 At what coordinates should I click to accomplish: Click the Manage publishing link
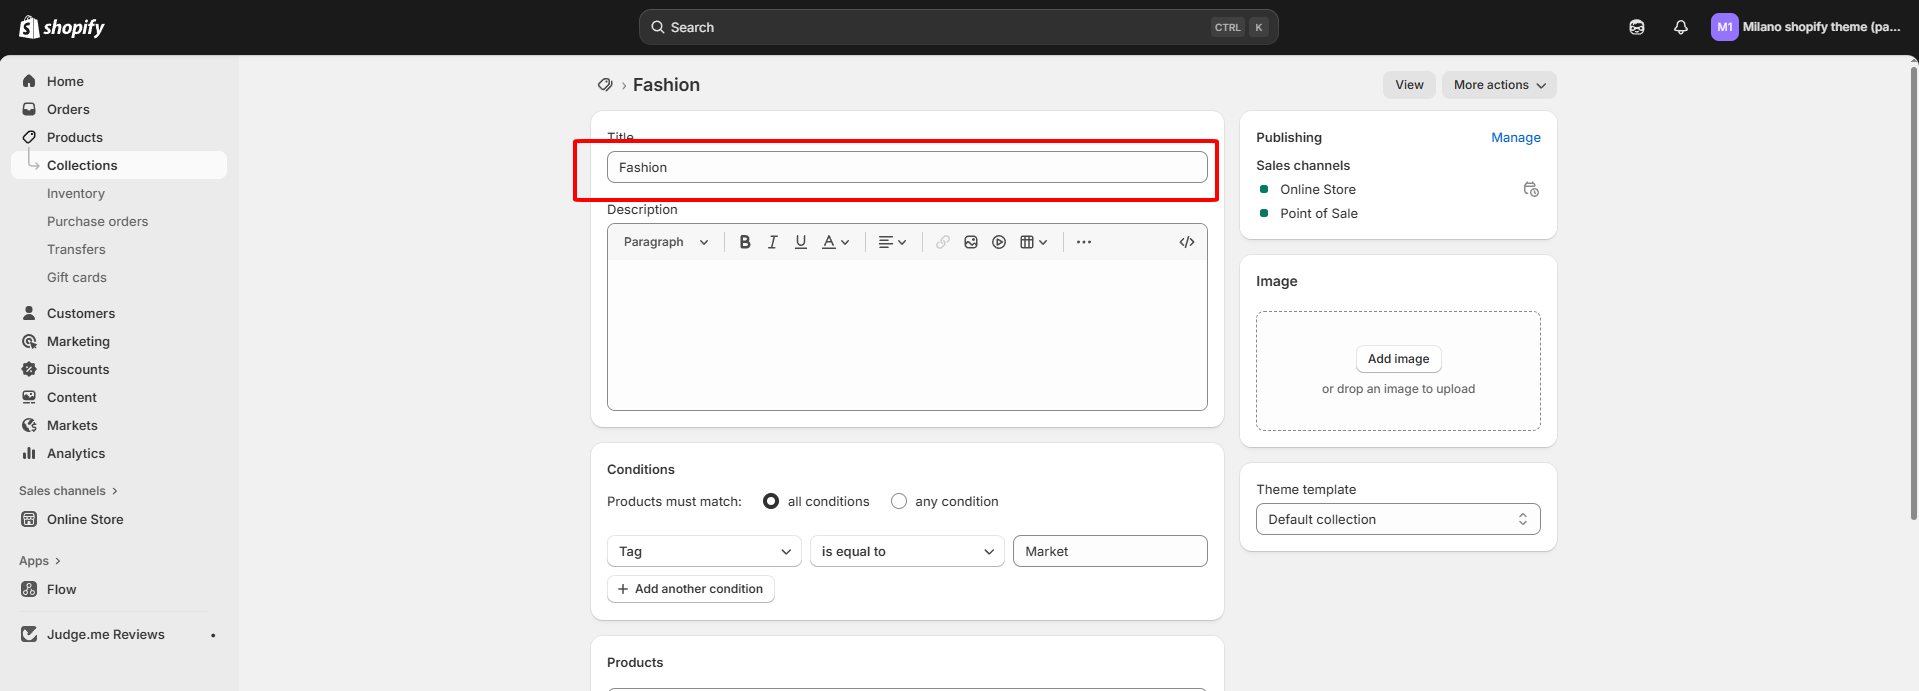[1516, 137]
